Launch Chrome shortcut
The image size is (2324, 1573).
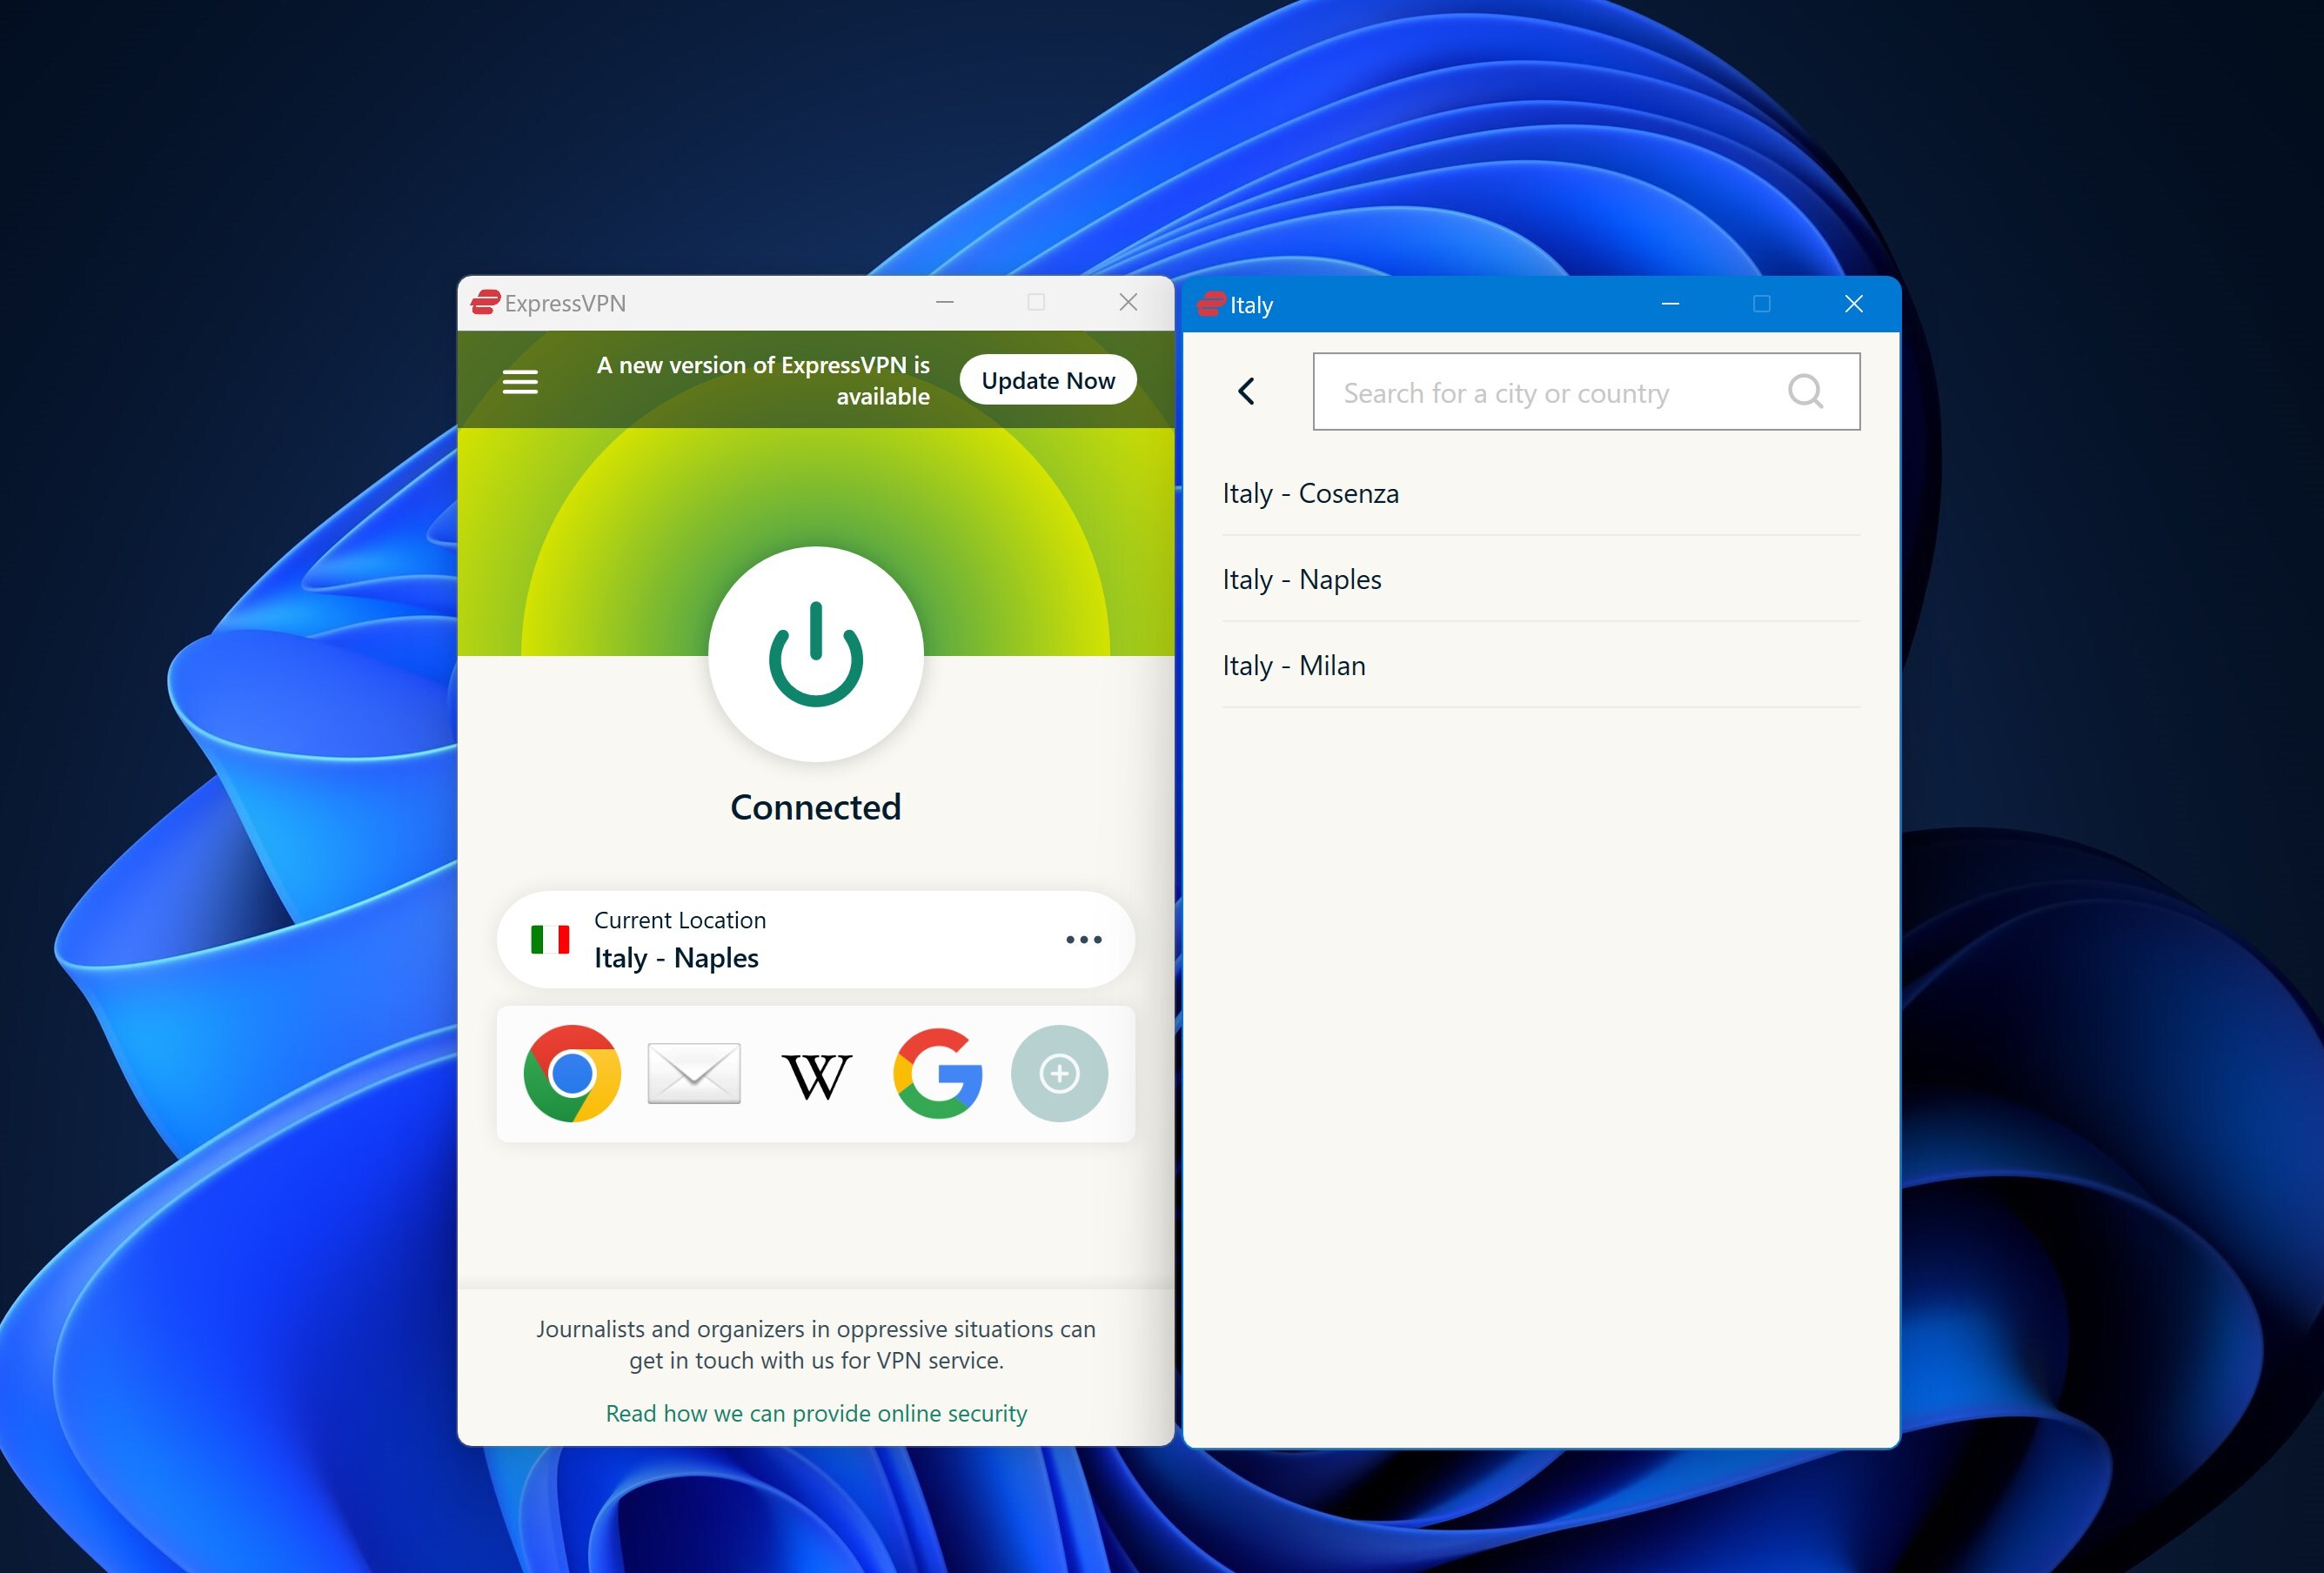pos(572,1073)
